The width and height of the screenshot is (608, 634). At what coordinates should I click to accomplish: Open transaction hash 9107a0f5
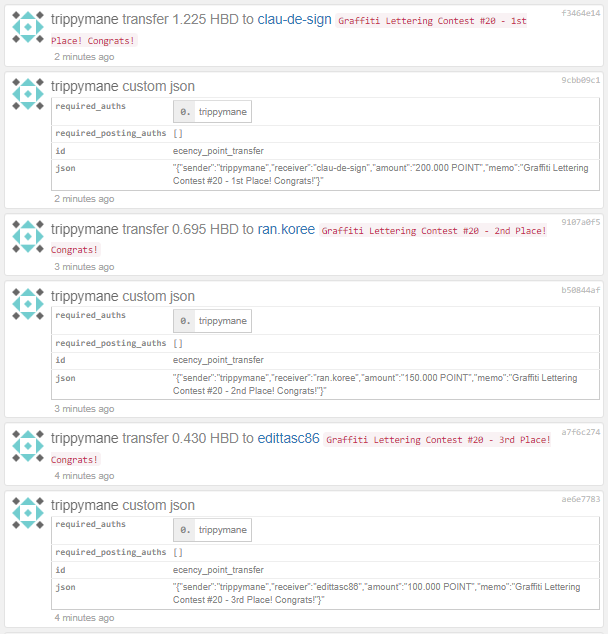pos(581,222)
